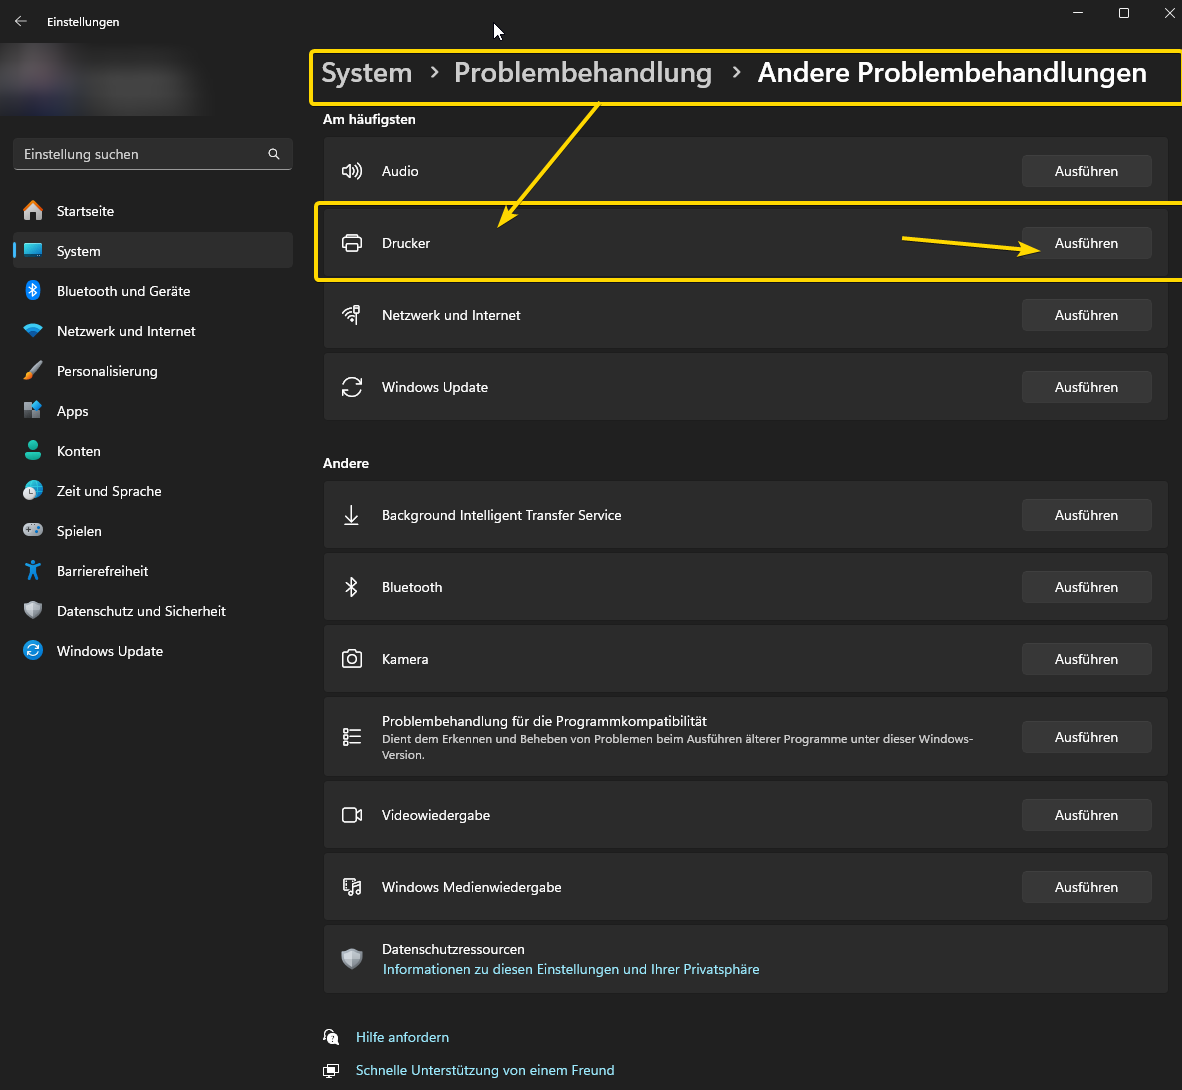Run the Kamera troubleshooter

pyautogui.click(x=1086, y=659)
